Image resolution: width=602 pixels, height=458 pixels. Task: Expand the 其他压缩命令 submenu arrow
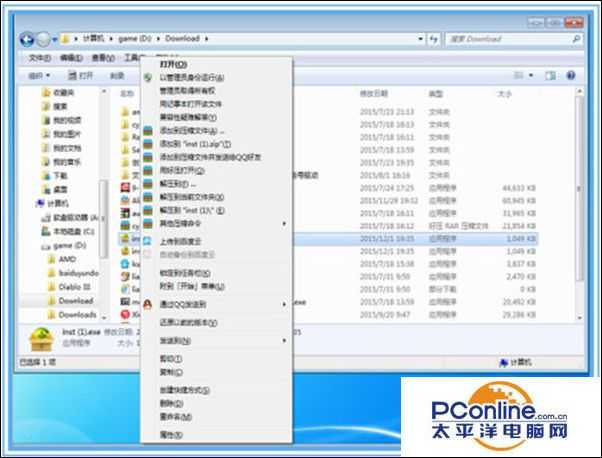coord(284,224)
